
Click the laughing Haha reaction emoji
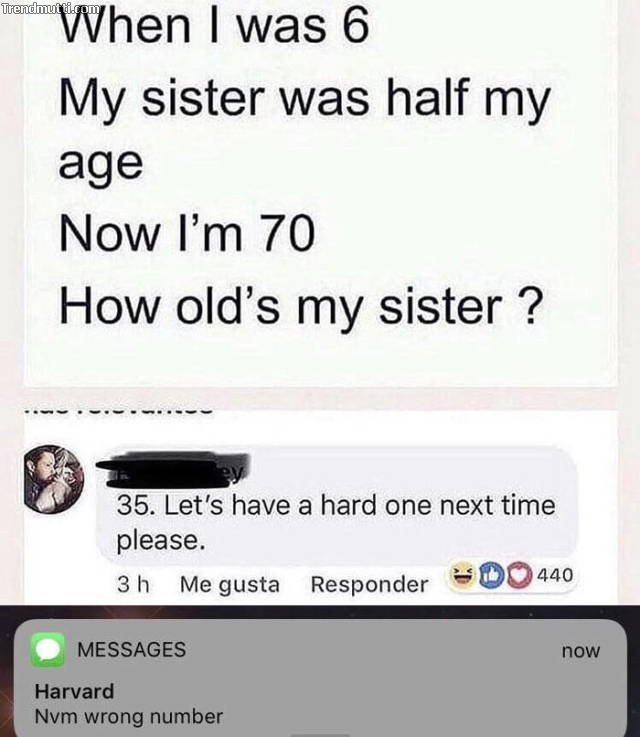pyautogui.click(x=462, y=574)
